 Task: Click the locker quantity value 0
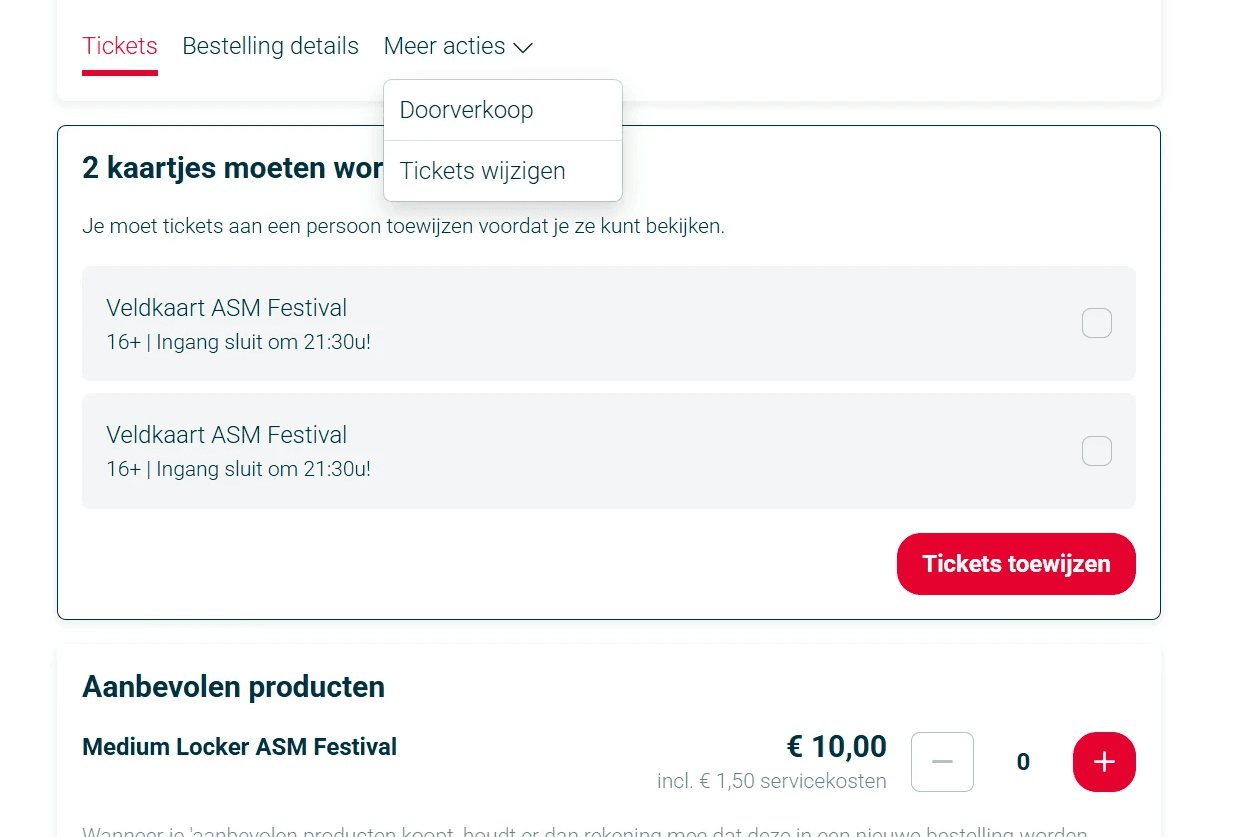(1023, 762)
